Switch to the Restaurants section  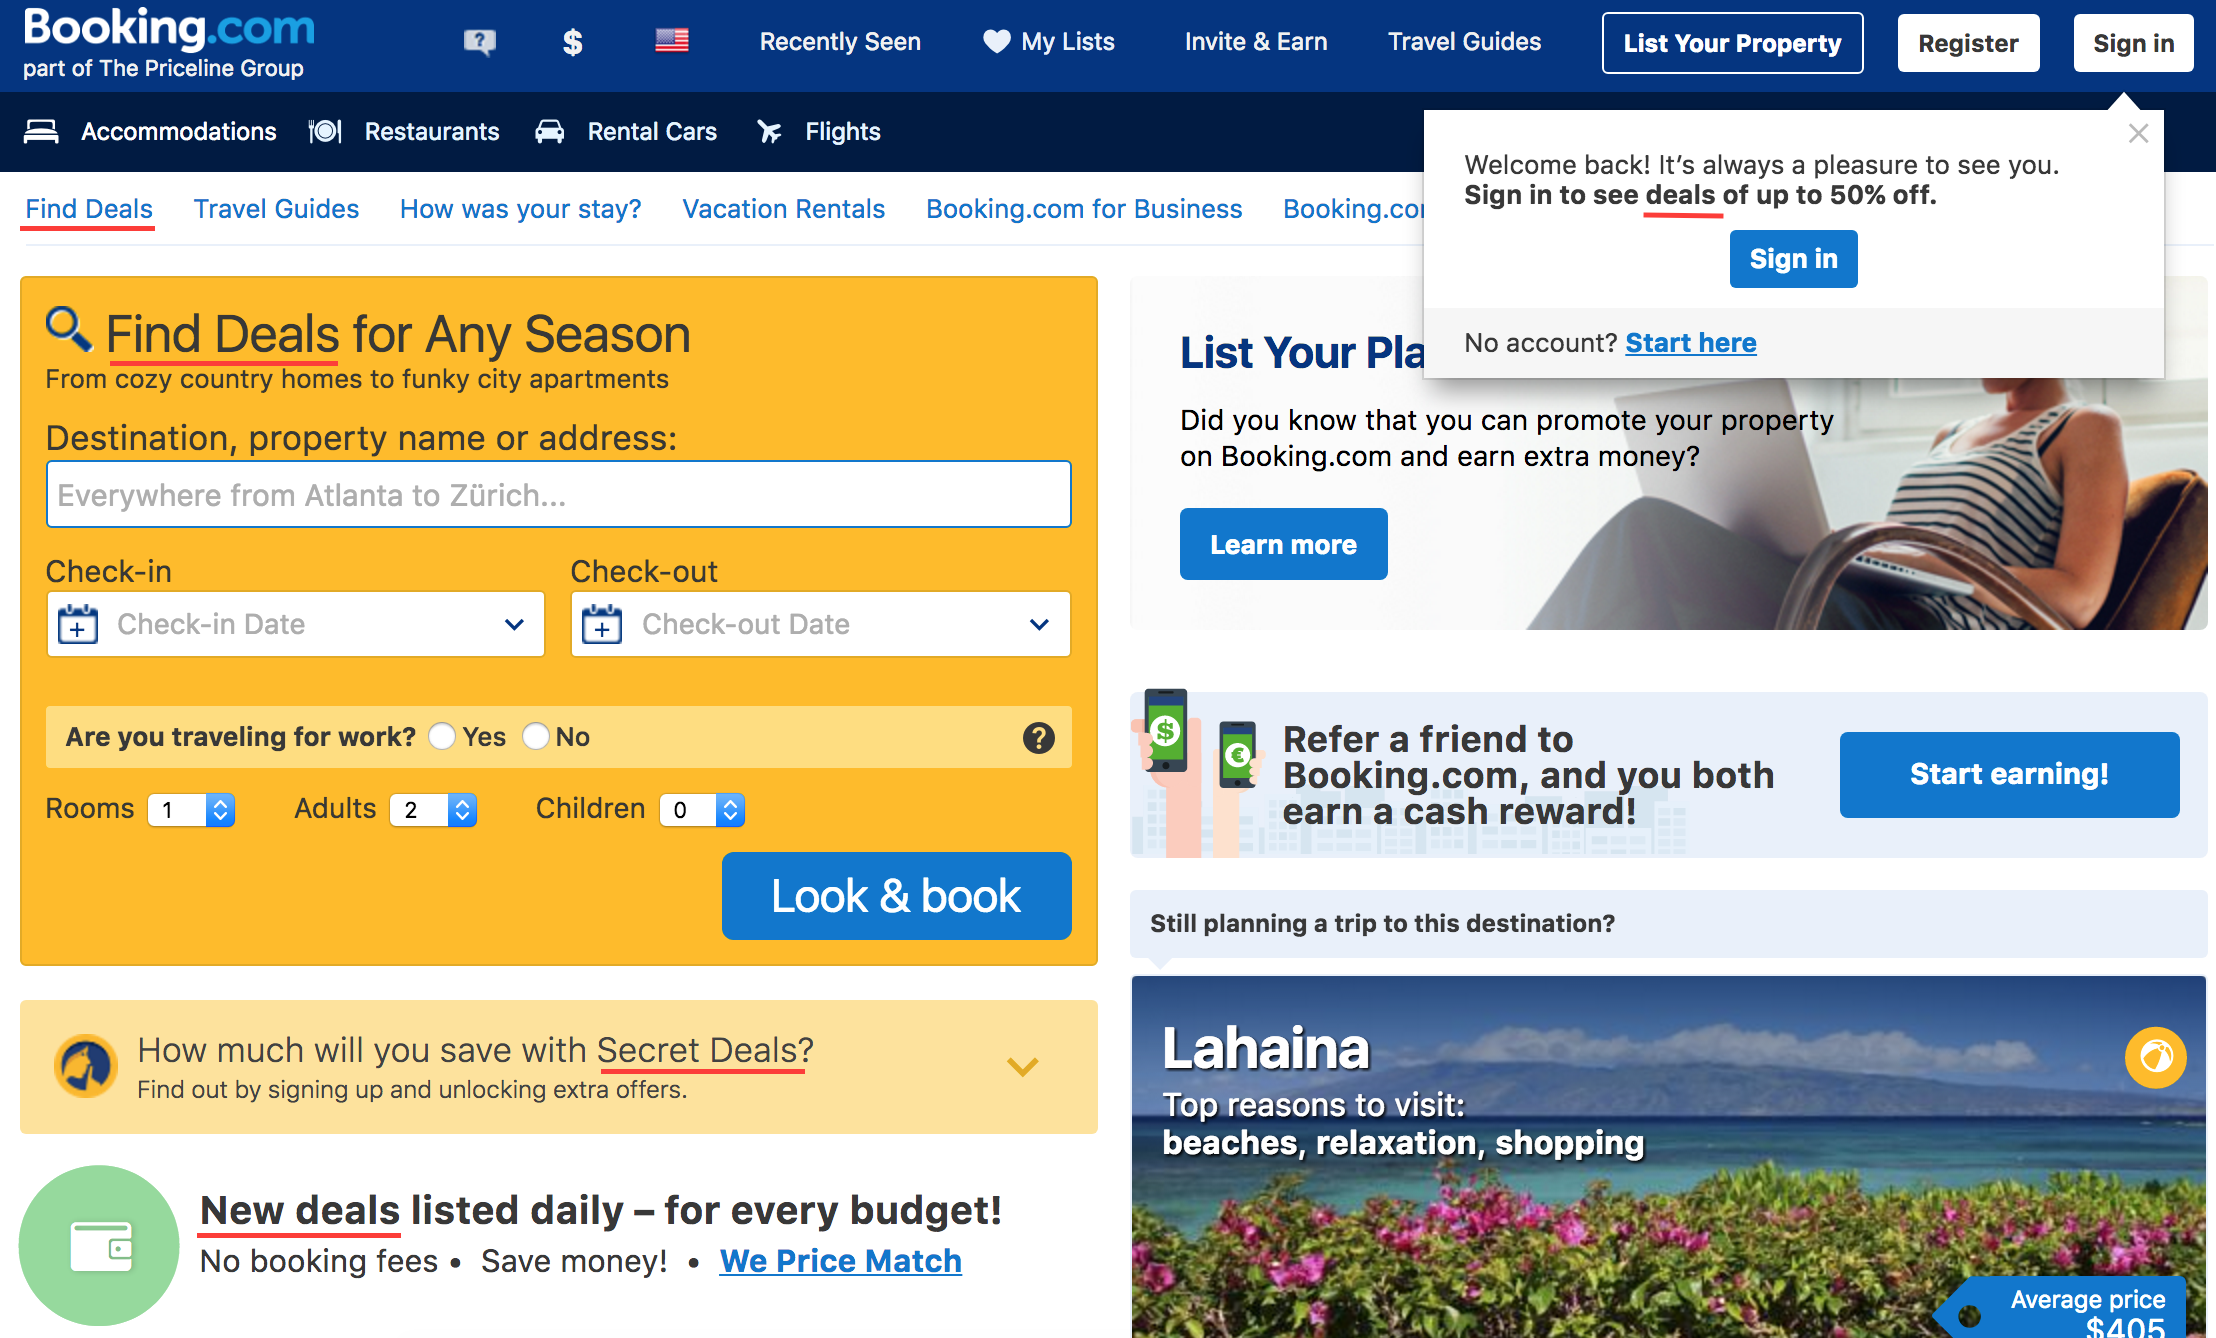[432, 131]
